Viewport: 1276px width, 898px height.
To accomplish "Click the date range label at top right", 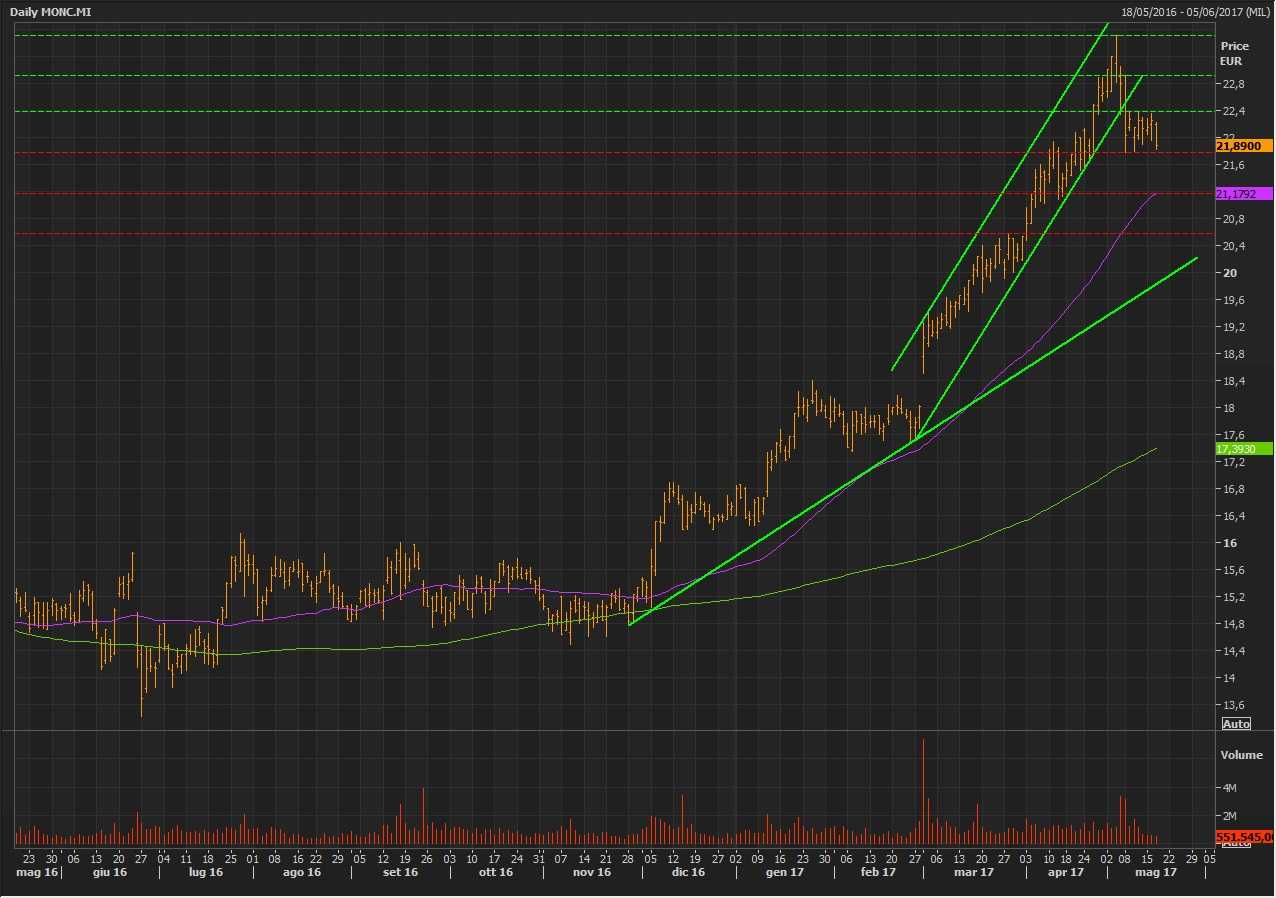I will (x=1196, y=10).
